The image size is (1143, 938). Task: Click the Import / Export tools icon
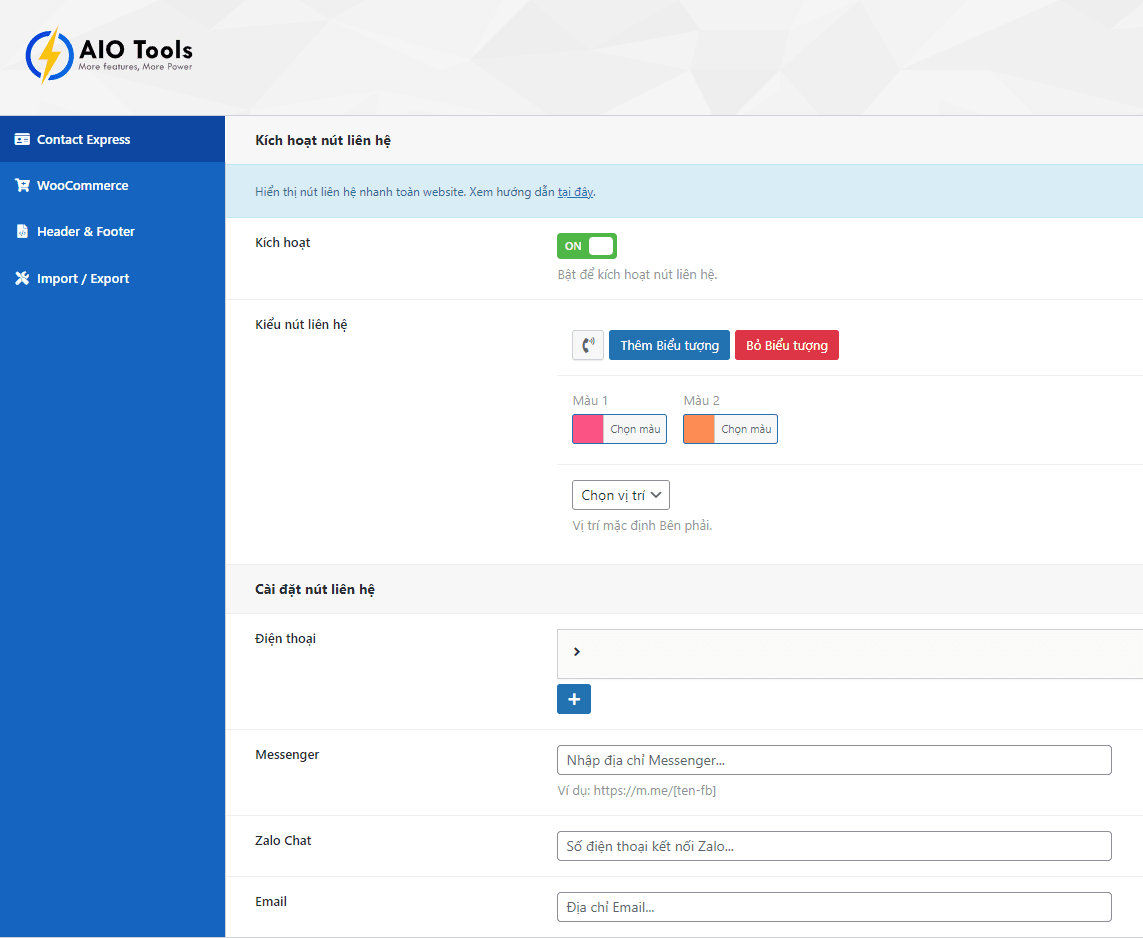pos(22,278)
